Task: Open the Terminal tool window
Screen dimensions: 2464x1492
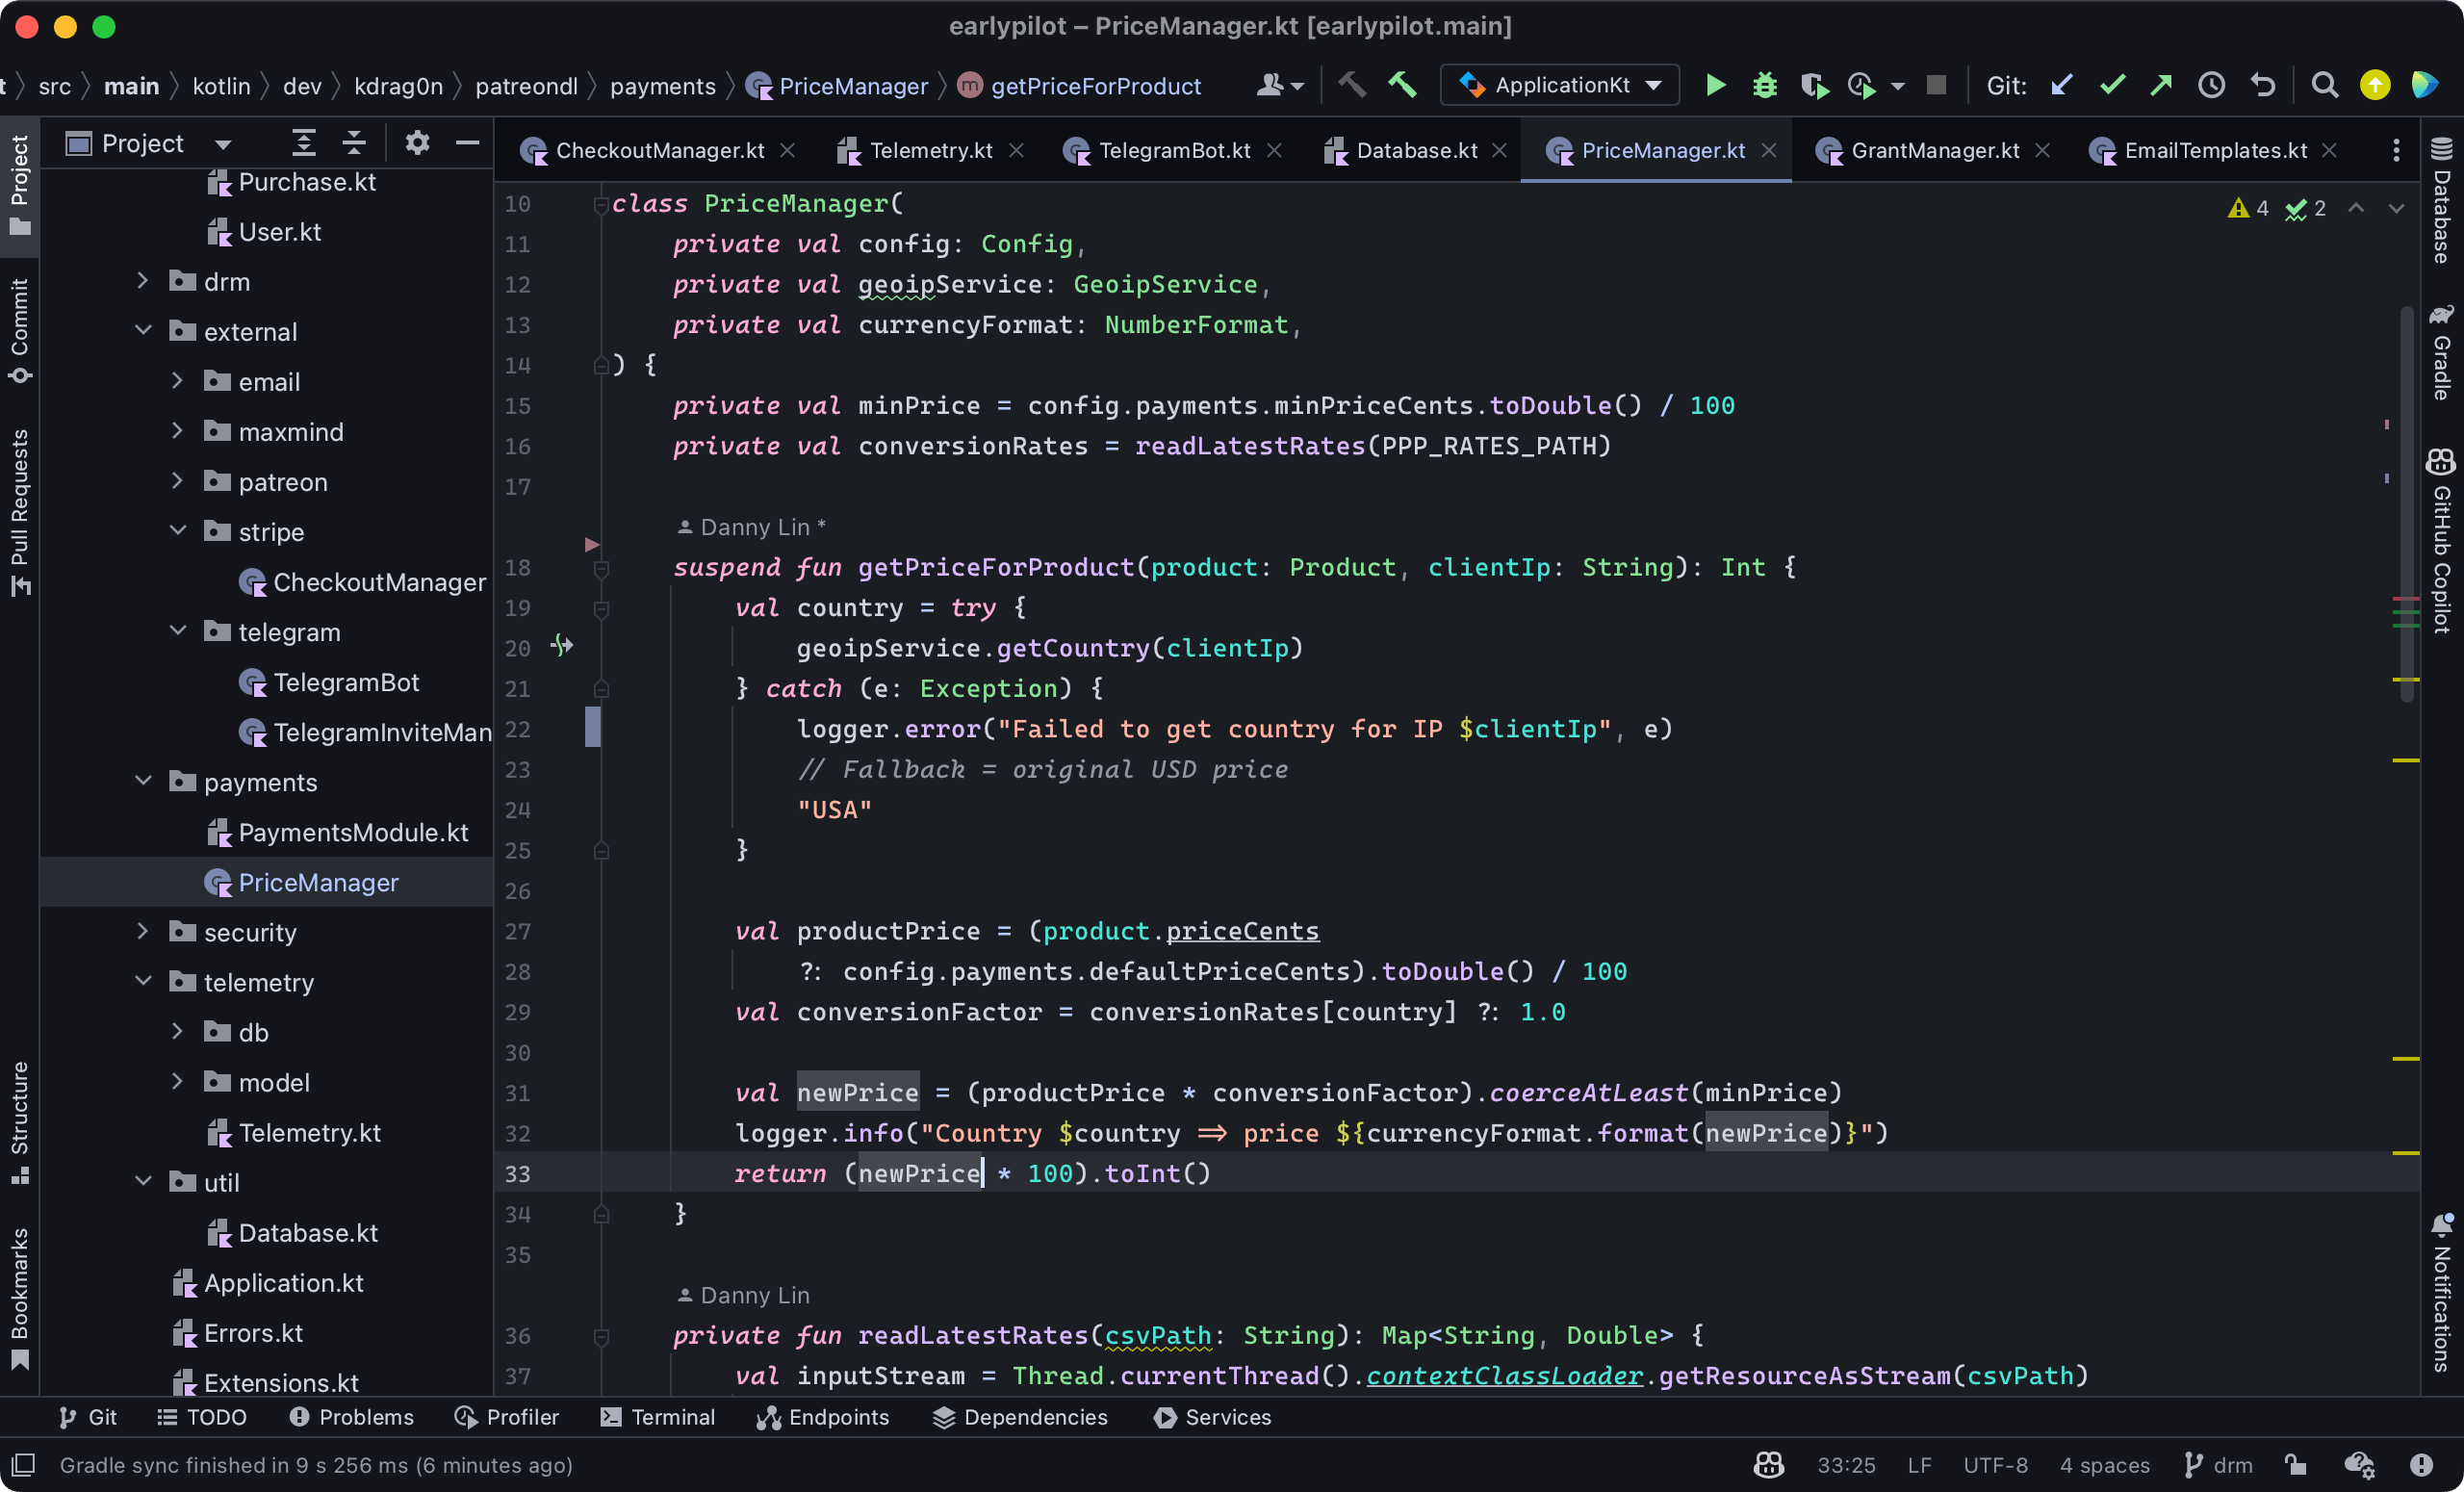Action: [x=658, y=1417]
